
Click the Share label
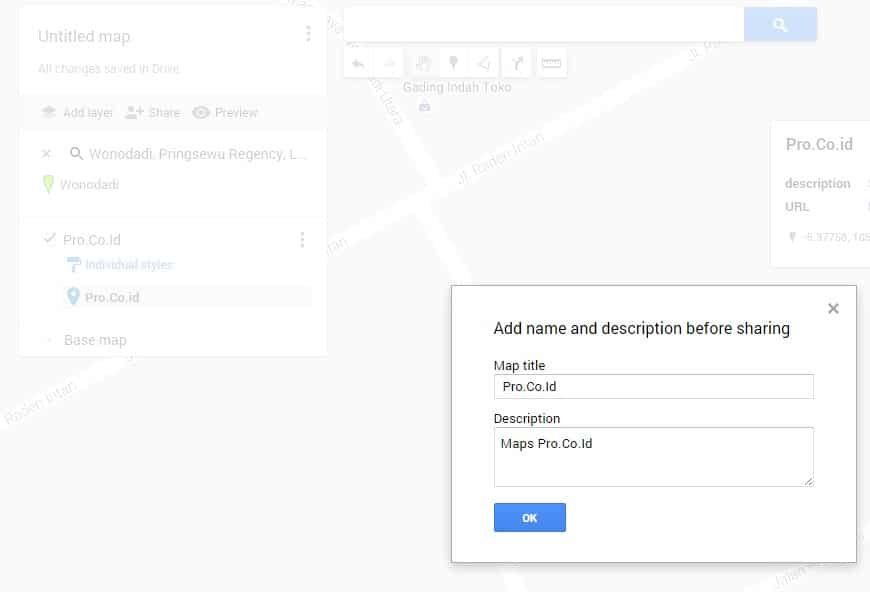click(164, 113)
